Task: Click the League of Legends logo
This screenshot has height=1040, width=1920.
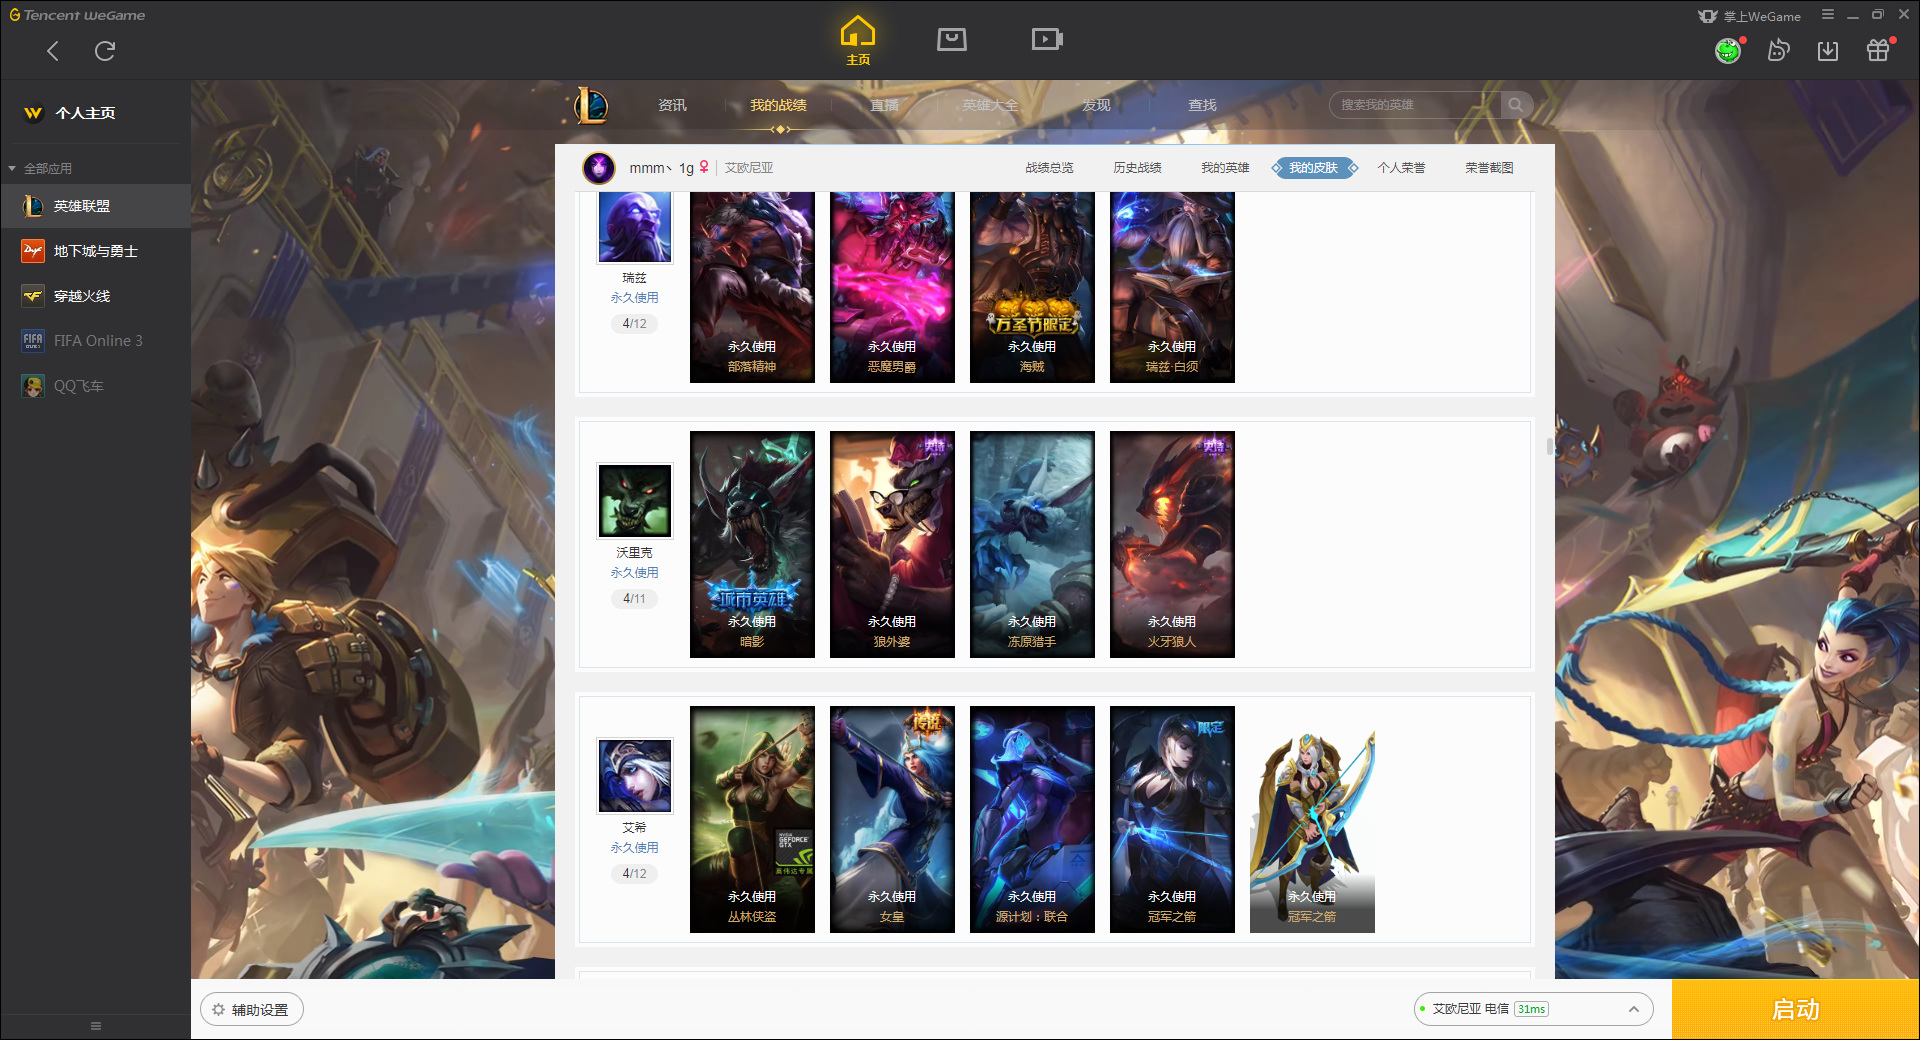Action: coord(591,105)
